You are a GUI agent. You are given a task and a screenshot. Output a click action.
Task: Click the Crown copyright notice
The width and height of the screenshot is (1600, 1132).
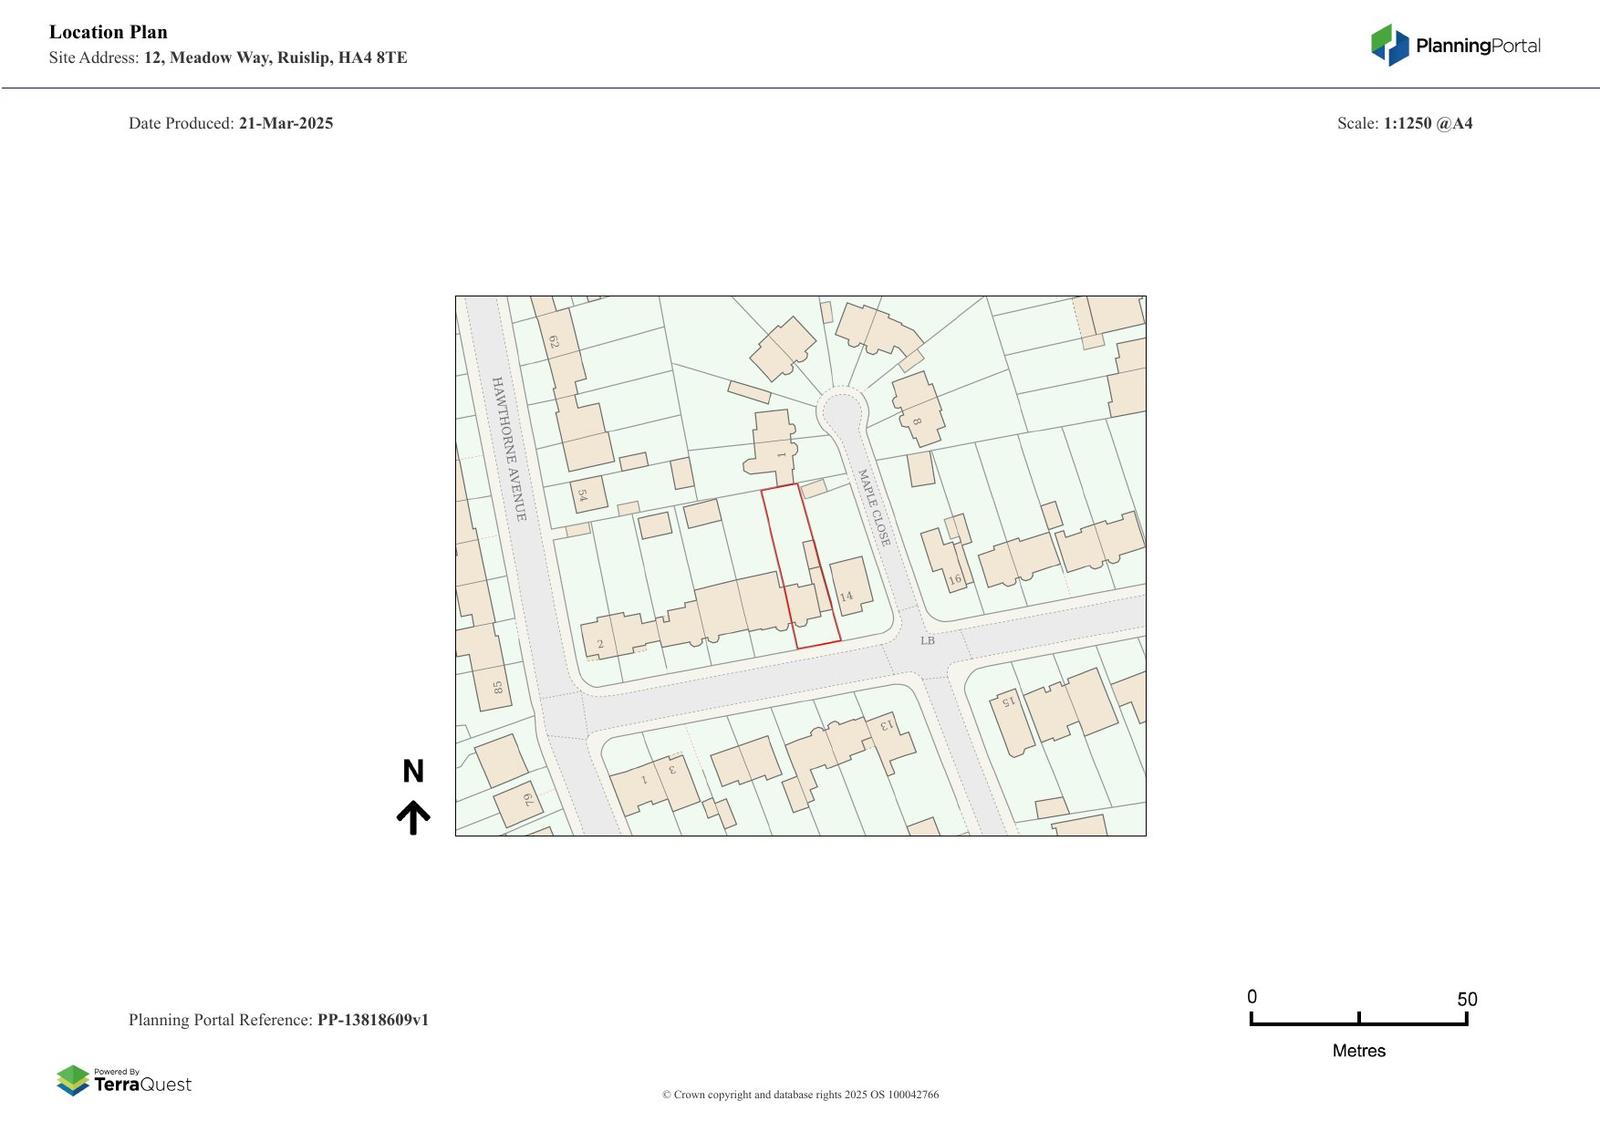tap(800, 1094)
